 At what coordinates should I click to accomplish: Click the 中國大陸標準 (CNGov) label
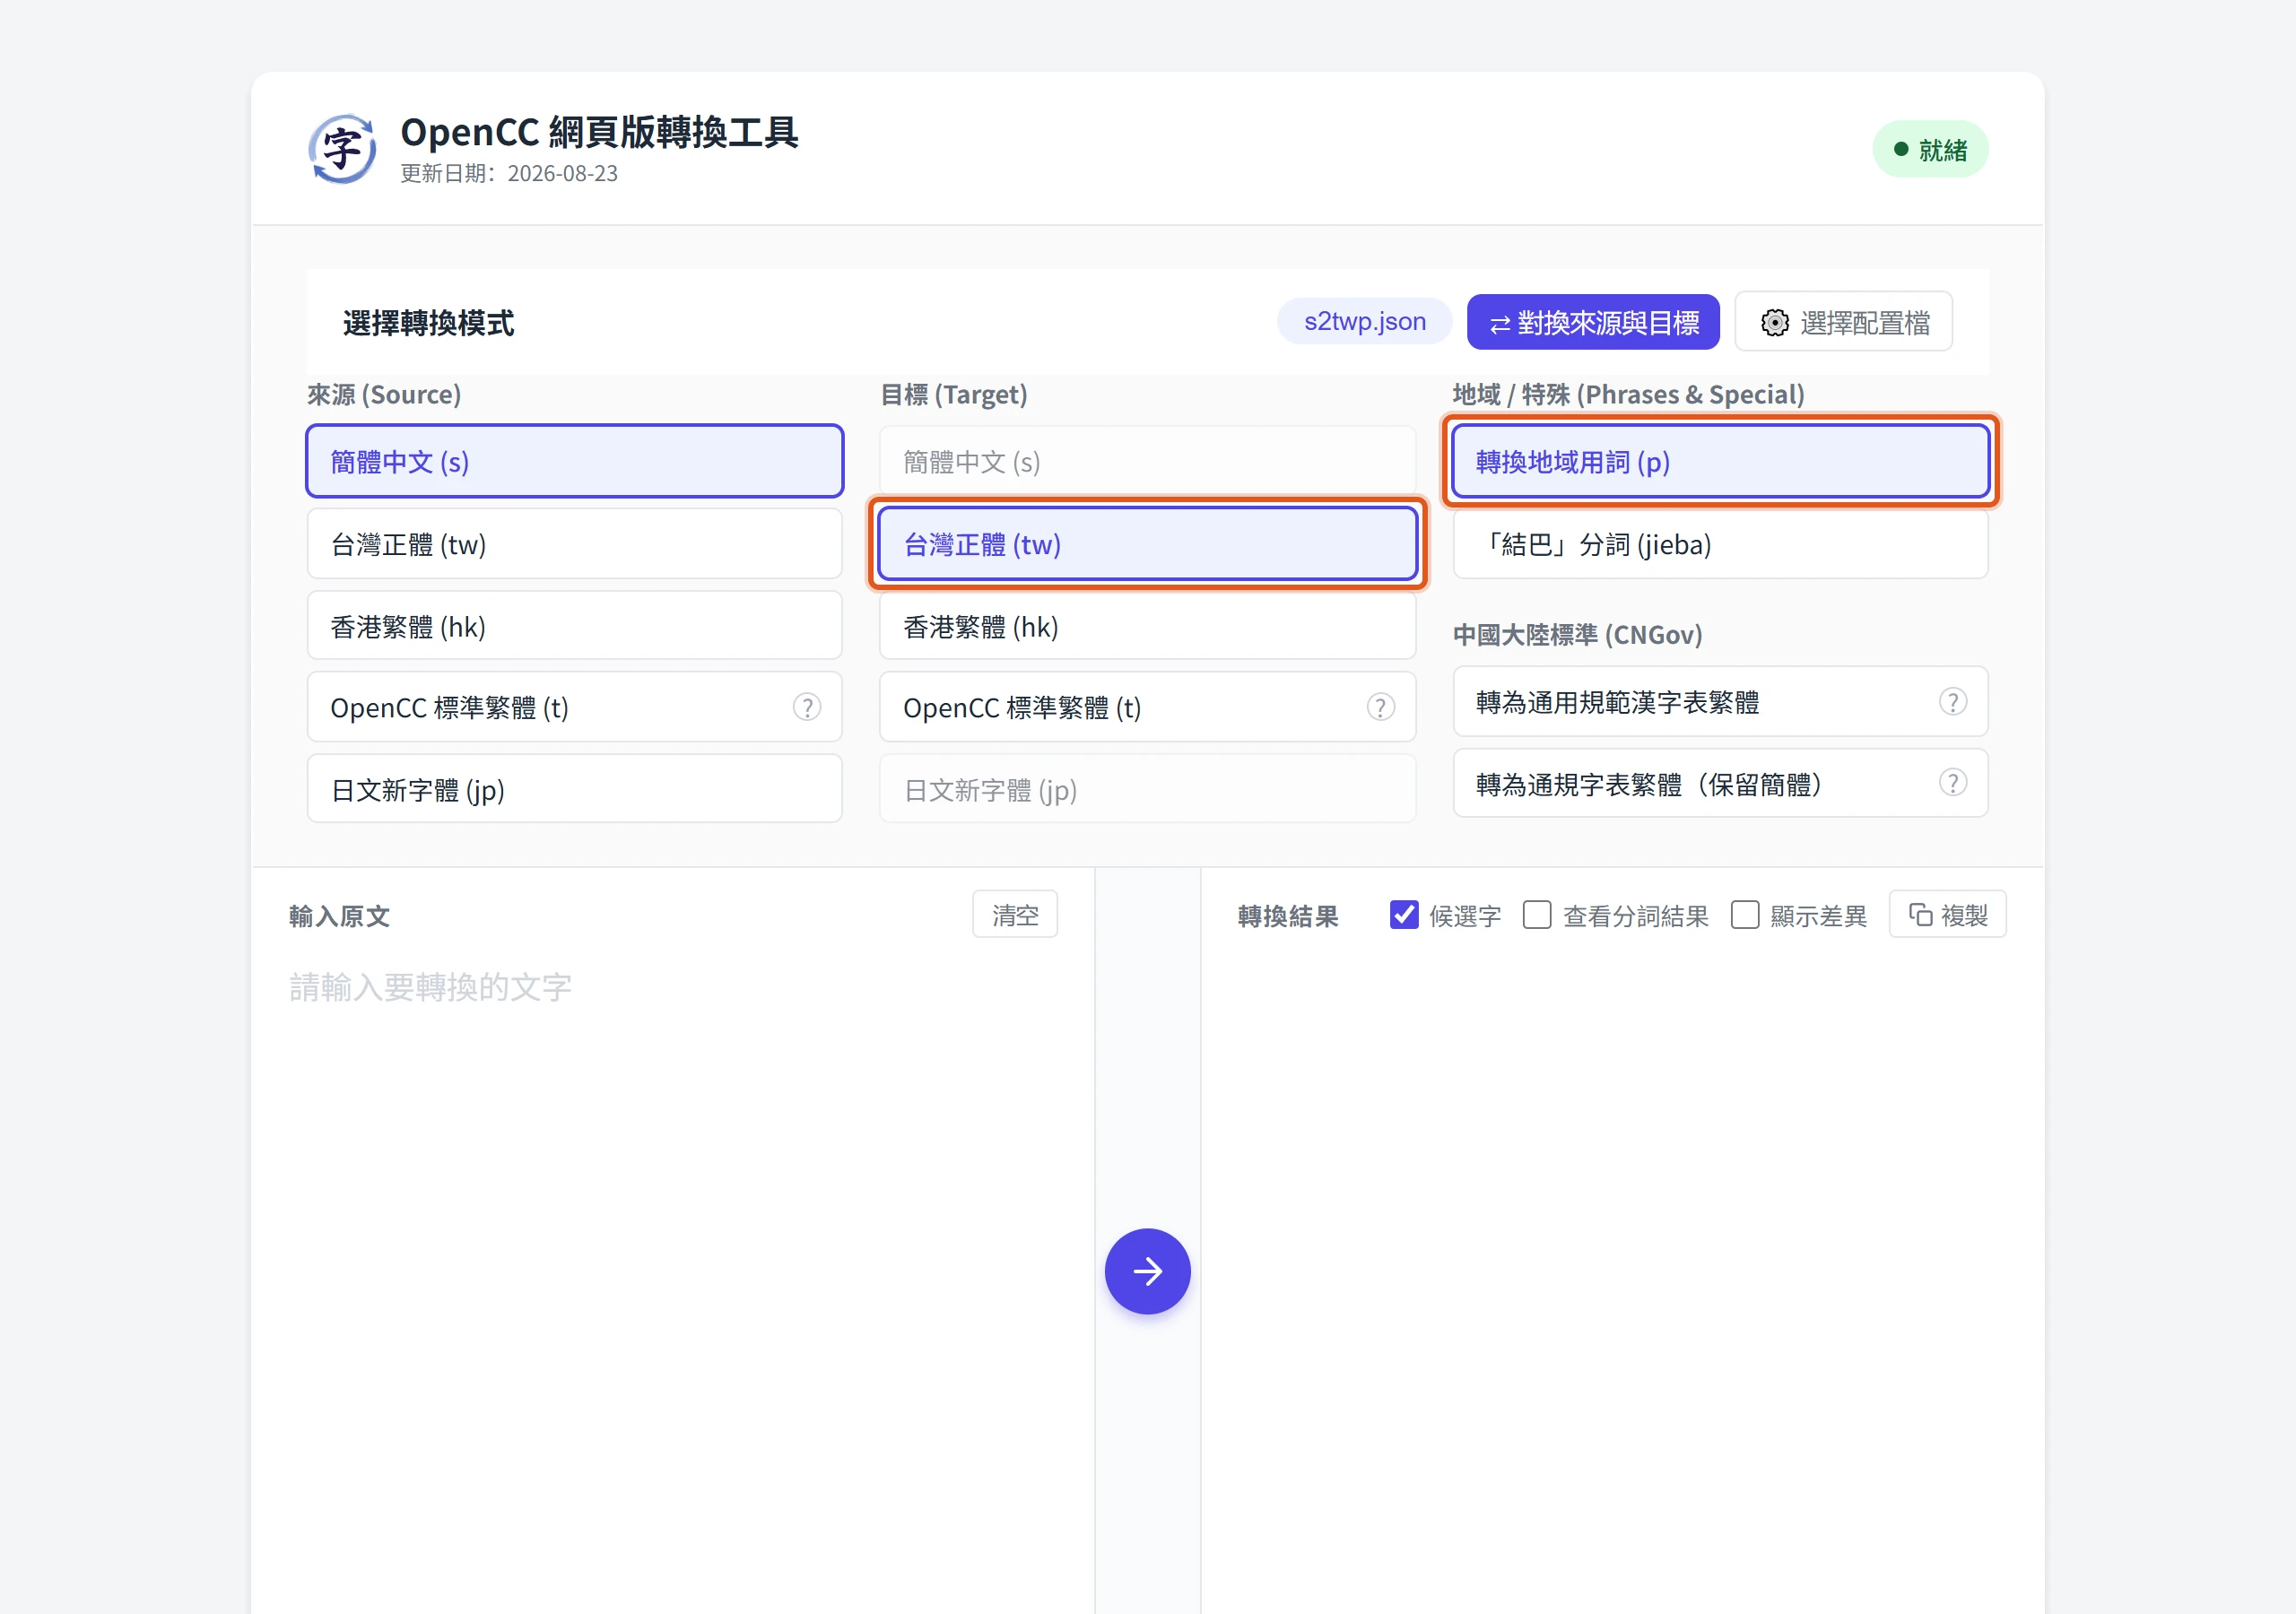click(x=1577, y=634)
